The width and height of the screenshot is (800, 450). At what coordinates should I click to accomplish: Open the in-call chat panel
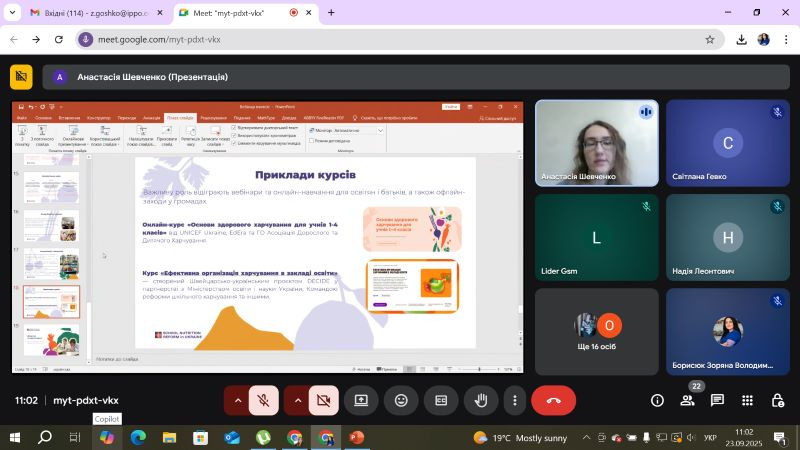(717, 400)
